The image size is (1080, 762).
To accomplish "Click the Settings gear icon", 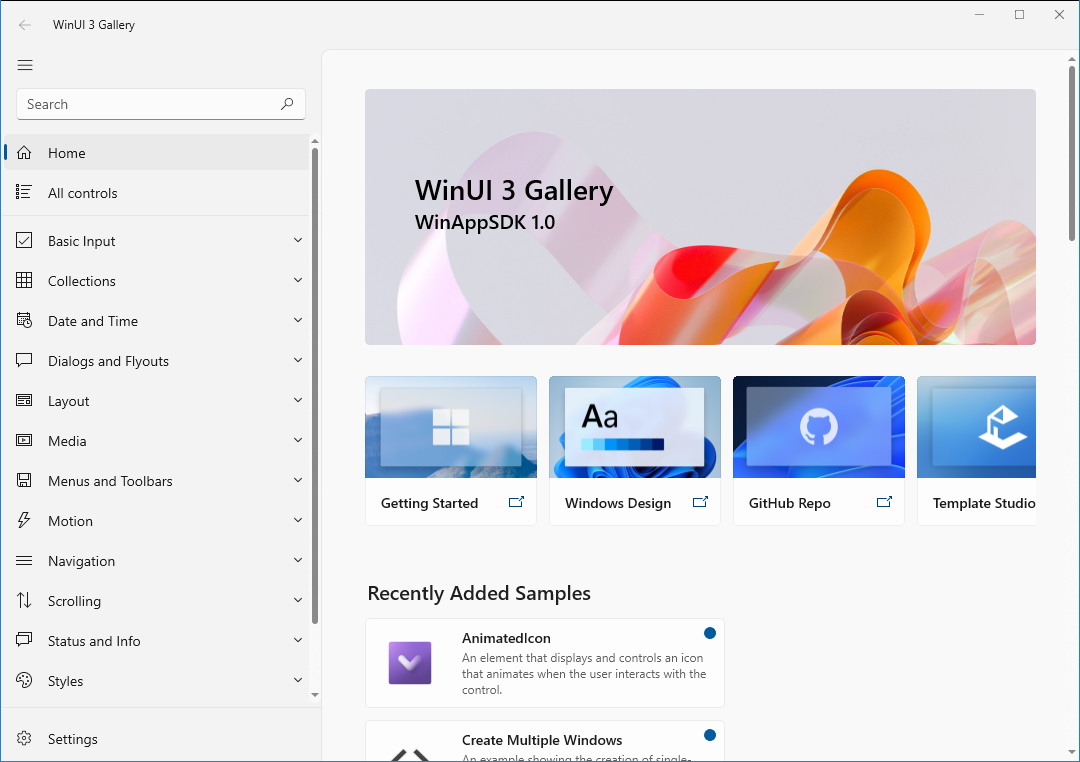I will coord(24,738).
